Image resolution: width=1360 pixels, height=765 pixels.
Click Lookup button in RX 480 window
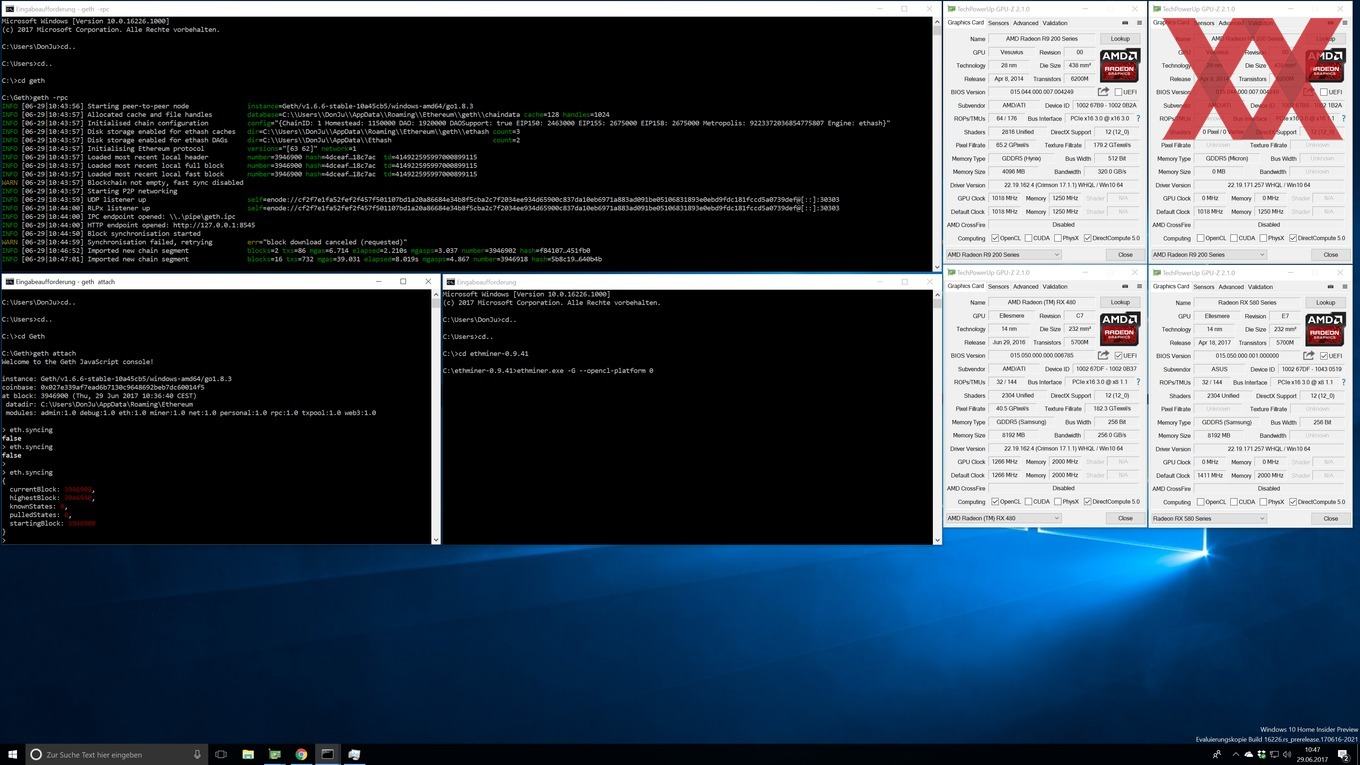click(1120, 302)
